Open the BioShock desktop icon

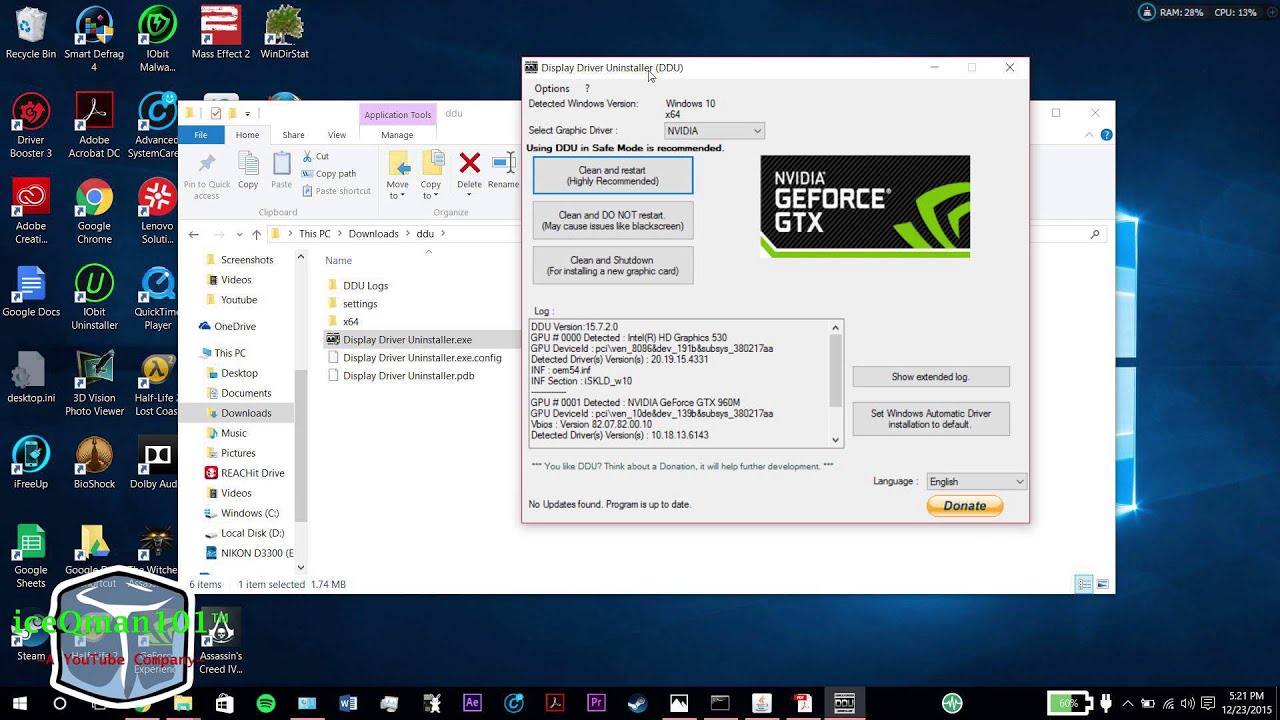94,462
